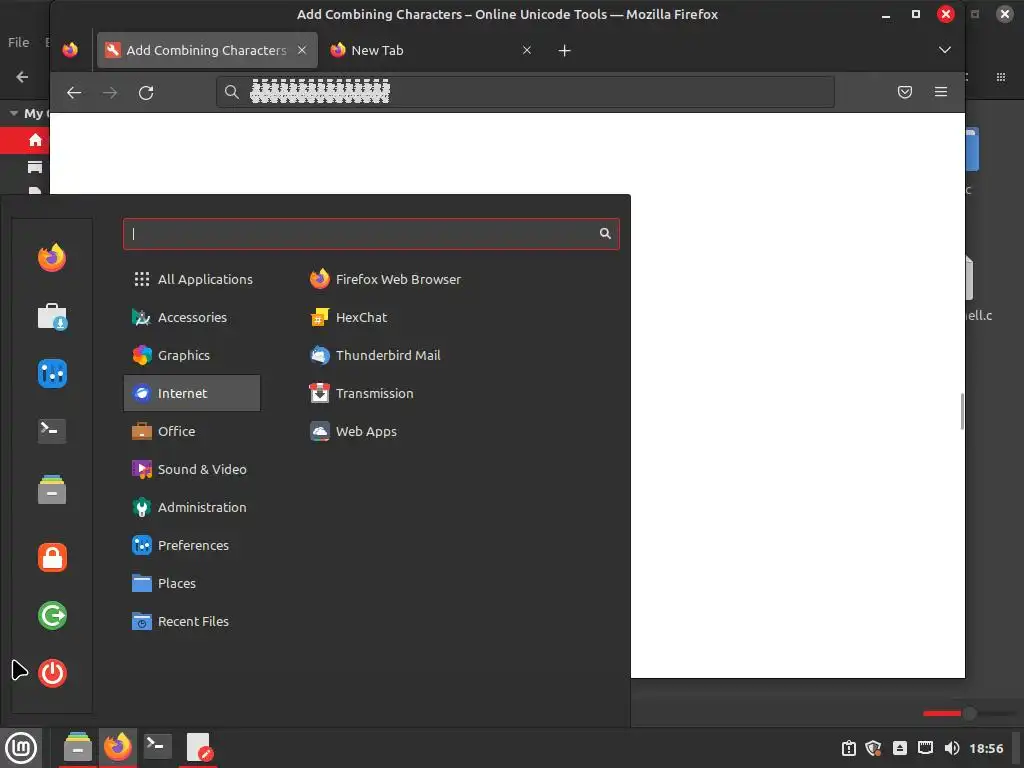This screenshot has height=768, width=1024.
Task: Click the Lock Screen orange icon
Action: 52,558
